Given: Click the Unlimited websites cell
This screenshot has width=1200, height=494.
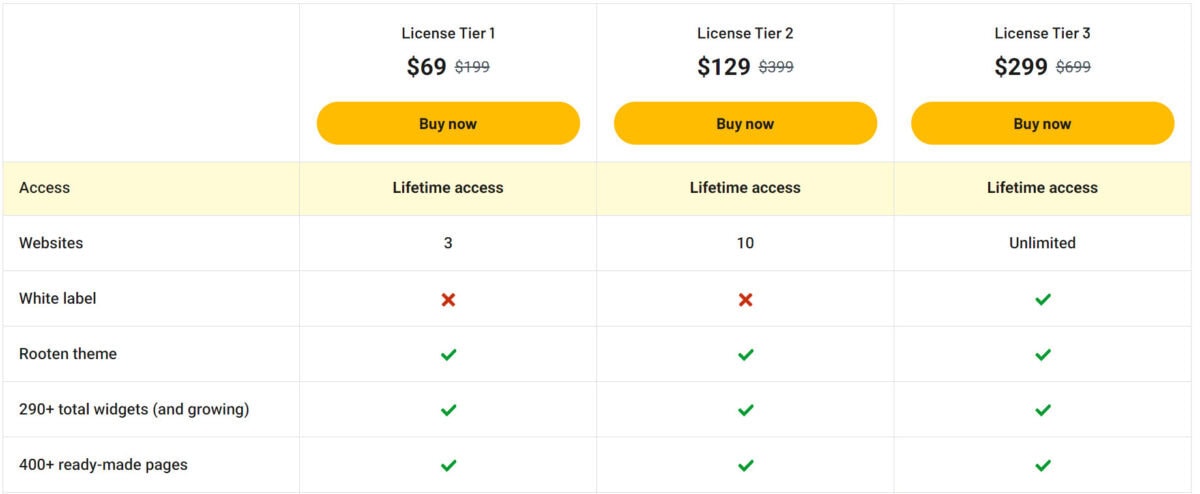Looking at the screenshot, I should (1042, 243).
